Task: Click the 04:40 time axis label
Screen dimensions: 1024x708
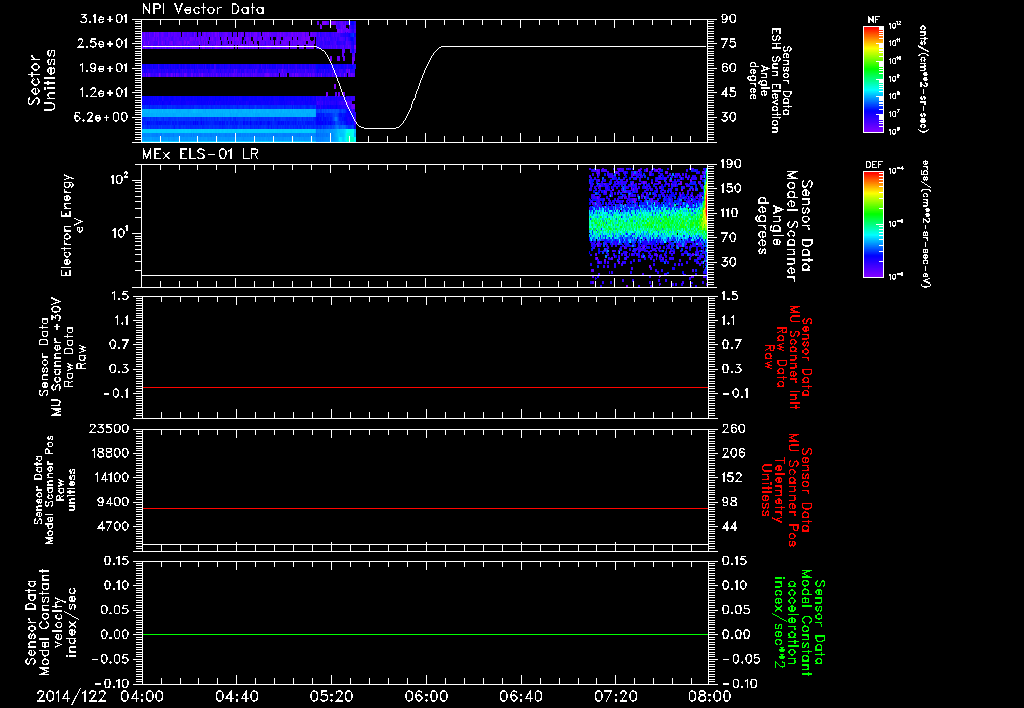Action: 236,696
